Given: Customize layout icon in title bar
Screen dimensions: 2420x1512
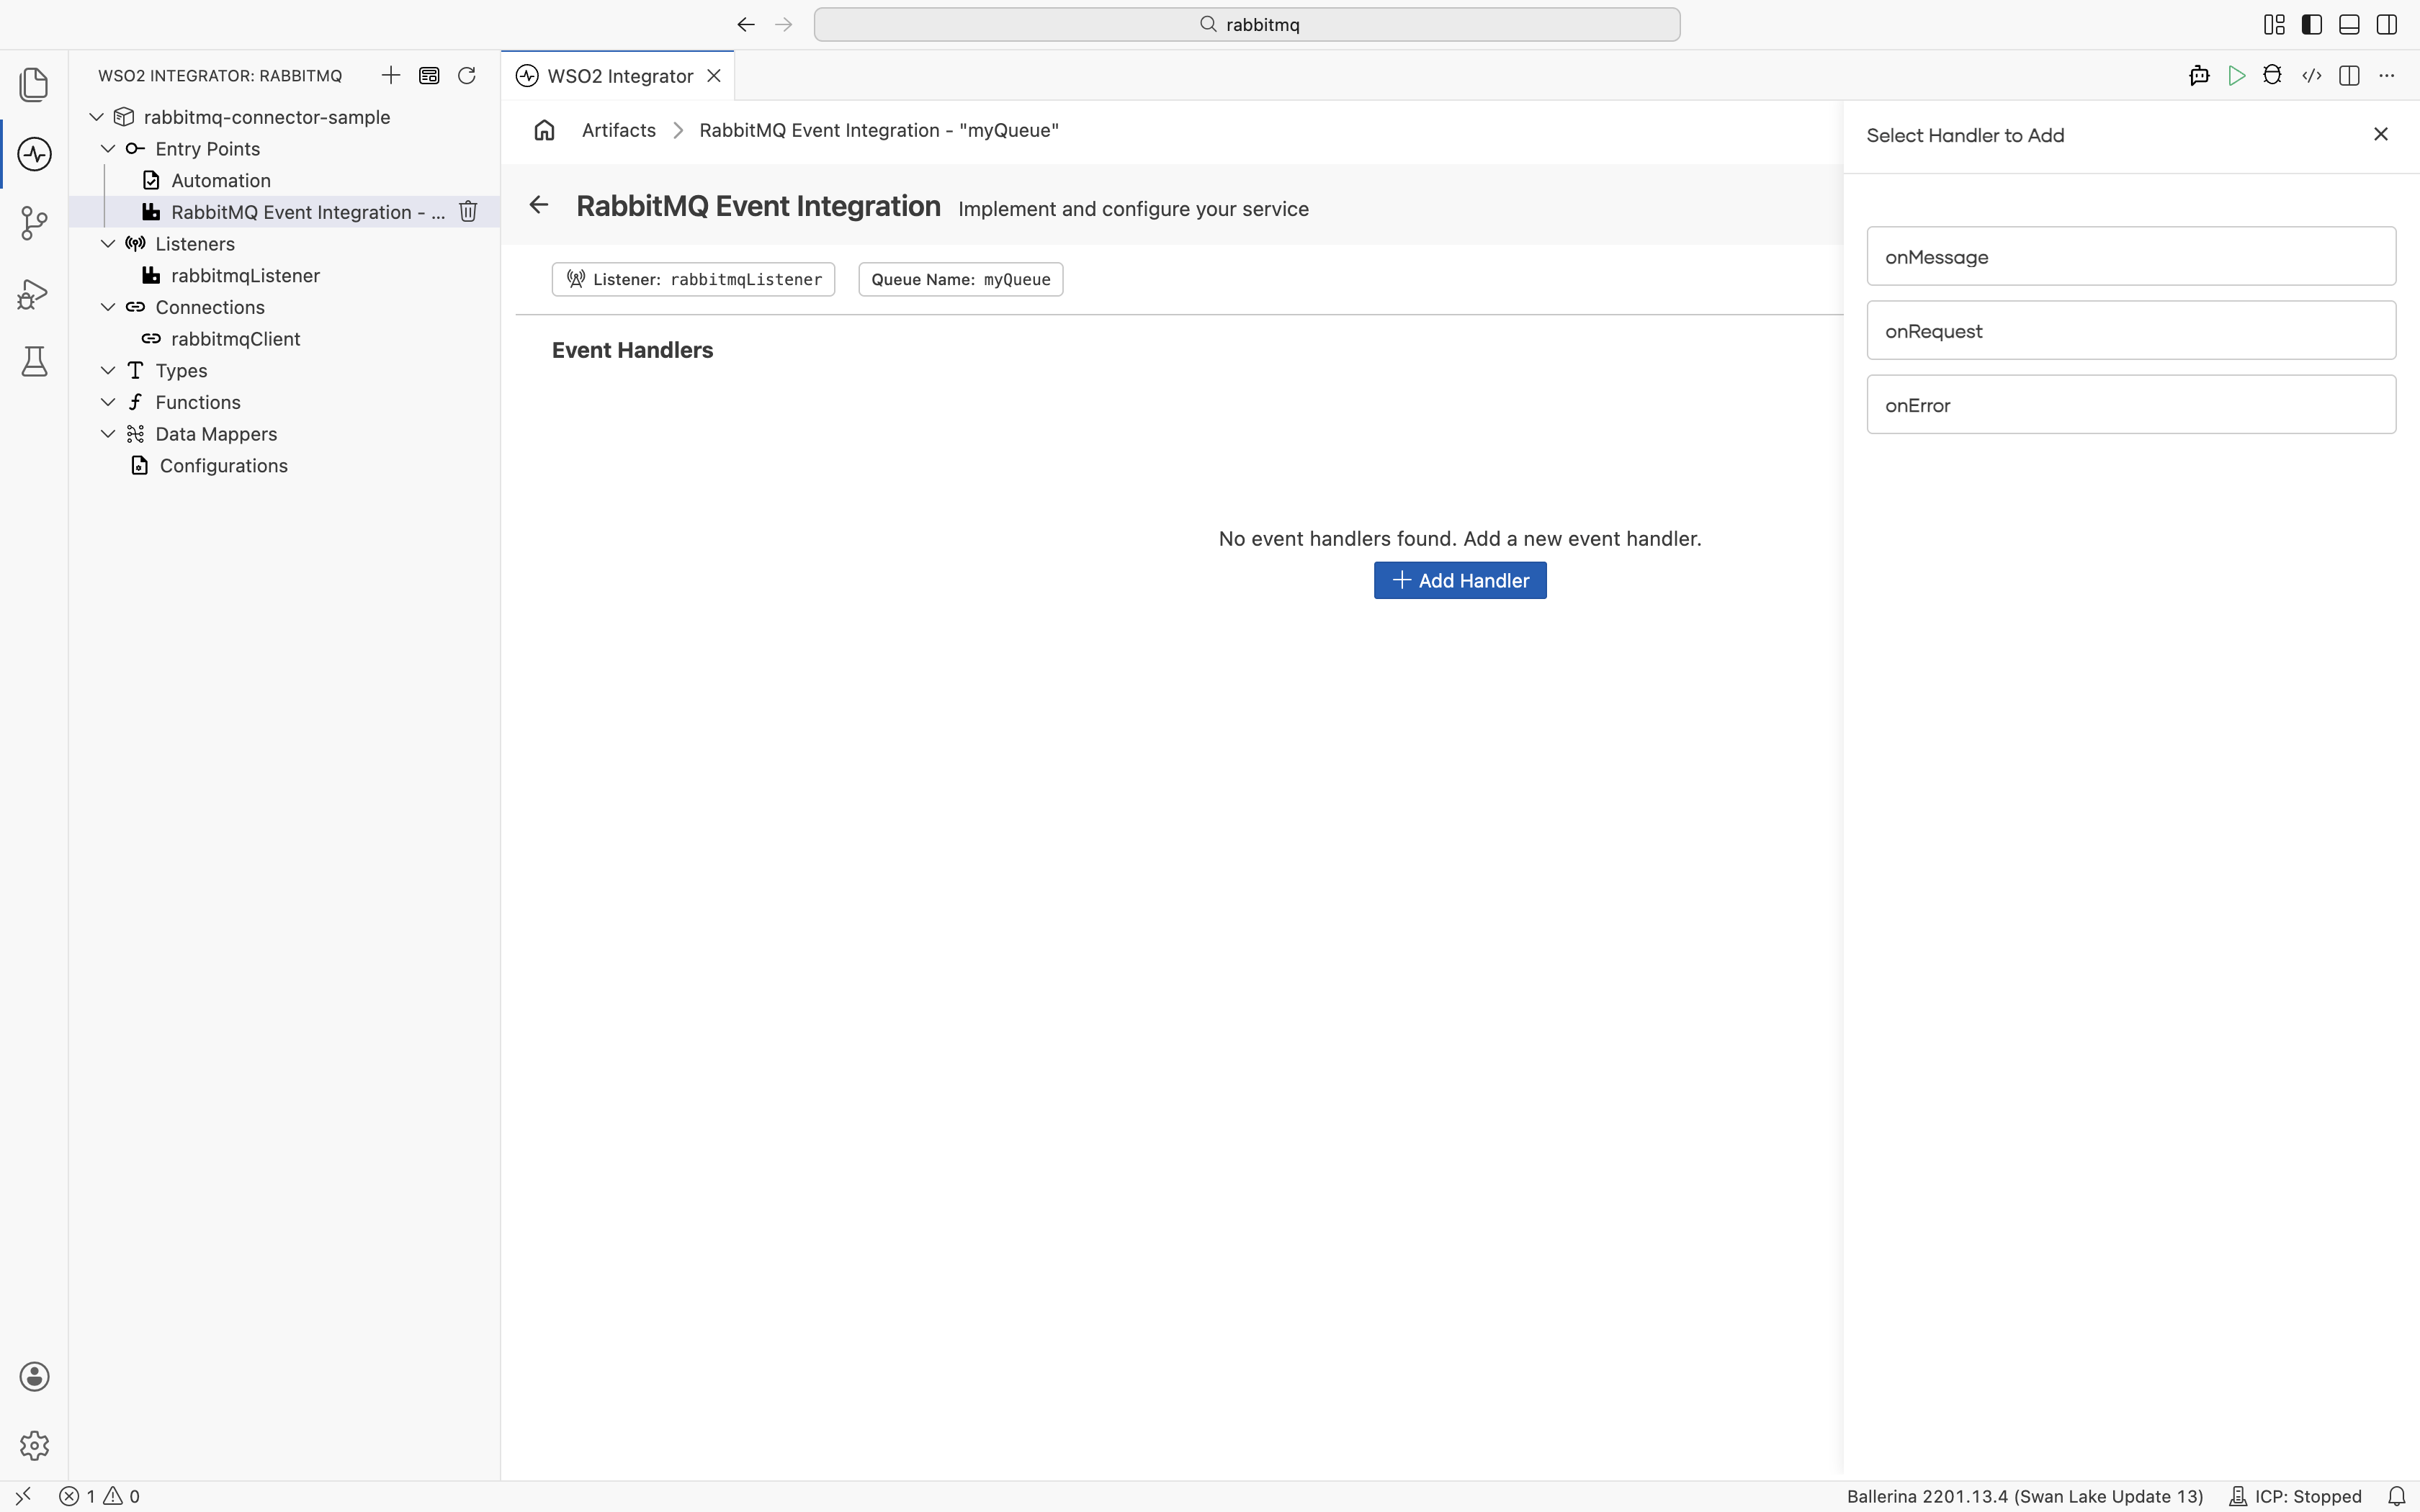Looking at the screenshot, I should 2274,24.
